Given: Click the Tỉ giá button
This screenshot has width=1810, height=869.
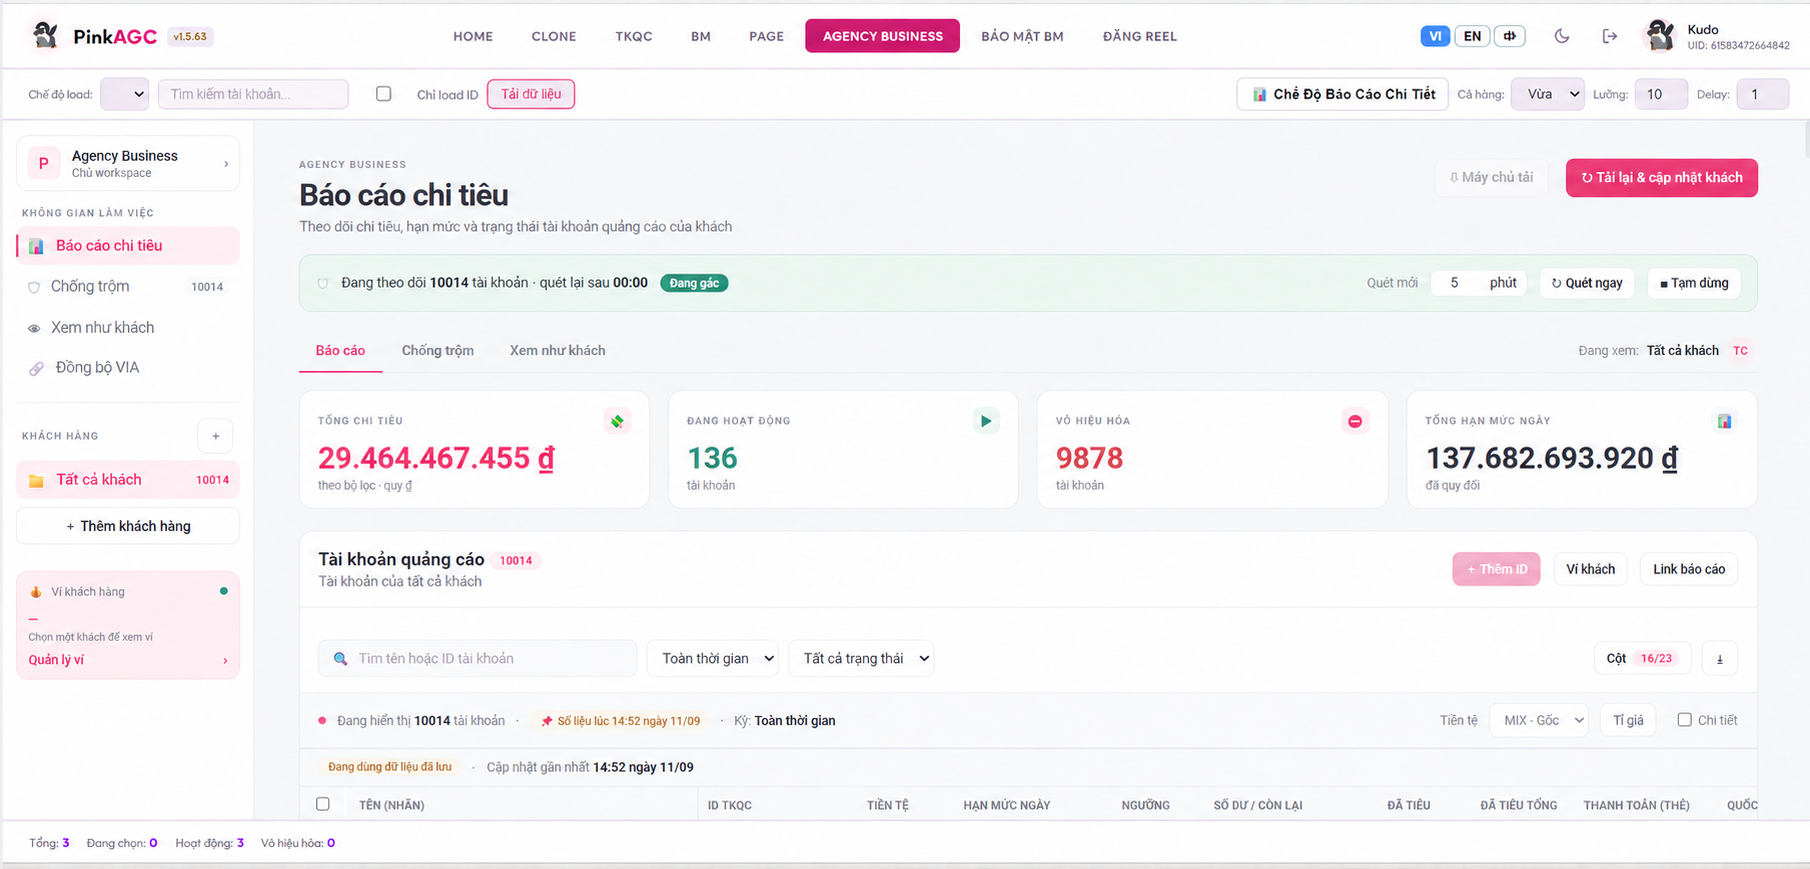Looking at the screenshot, I should click(1628, 720).
